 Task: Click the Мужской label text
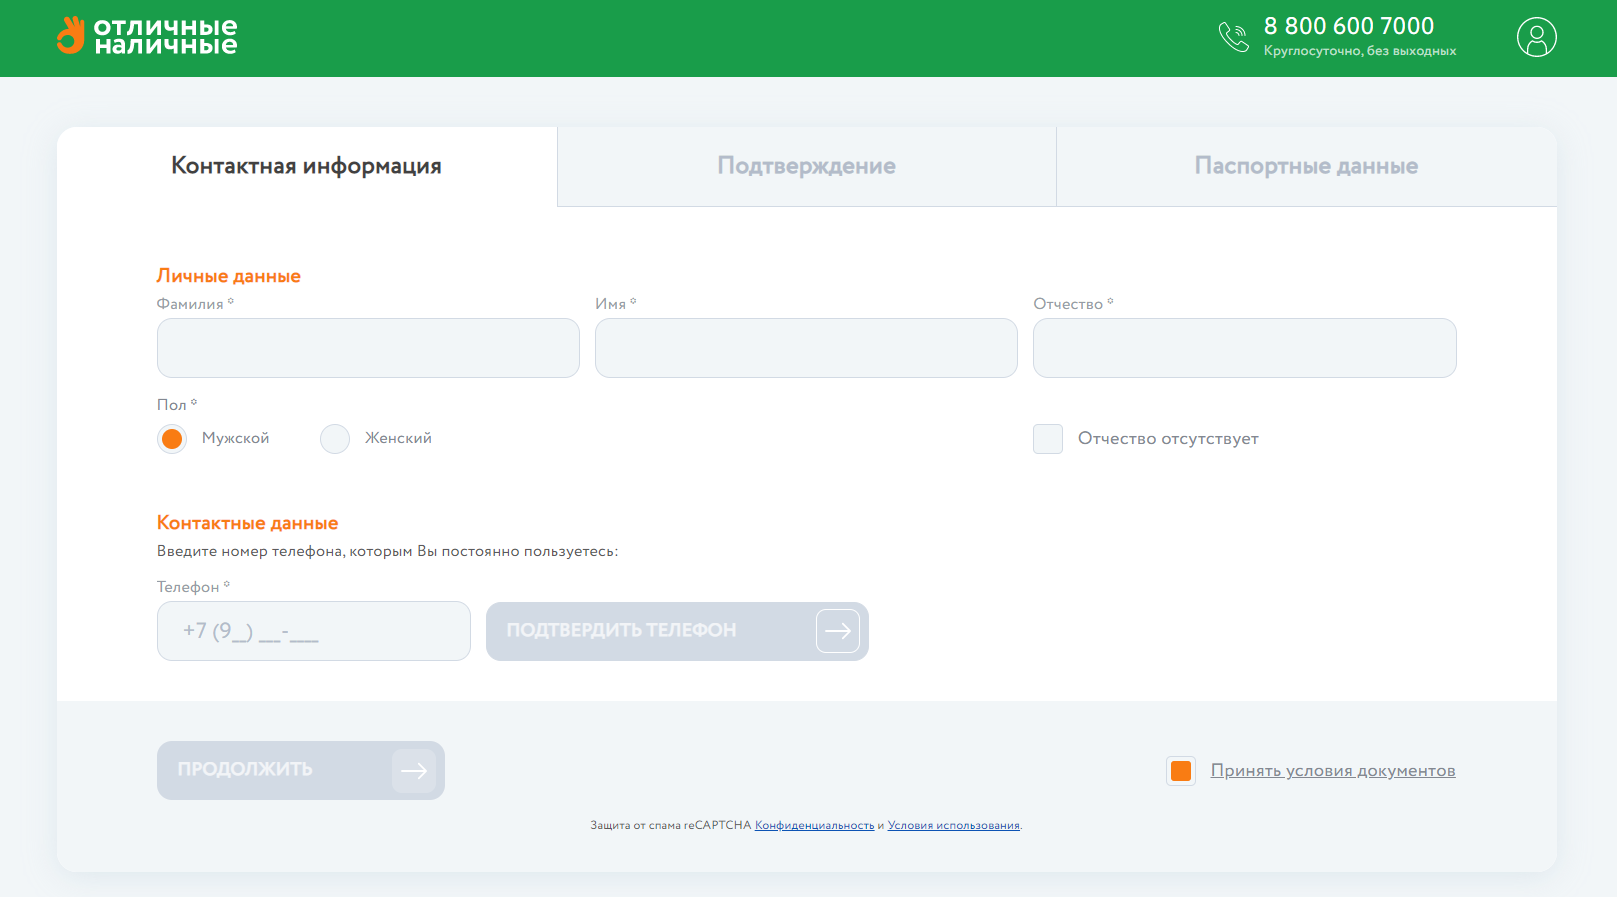236,439
